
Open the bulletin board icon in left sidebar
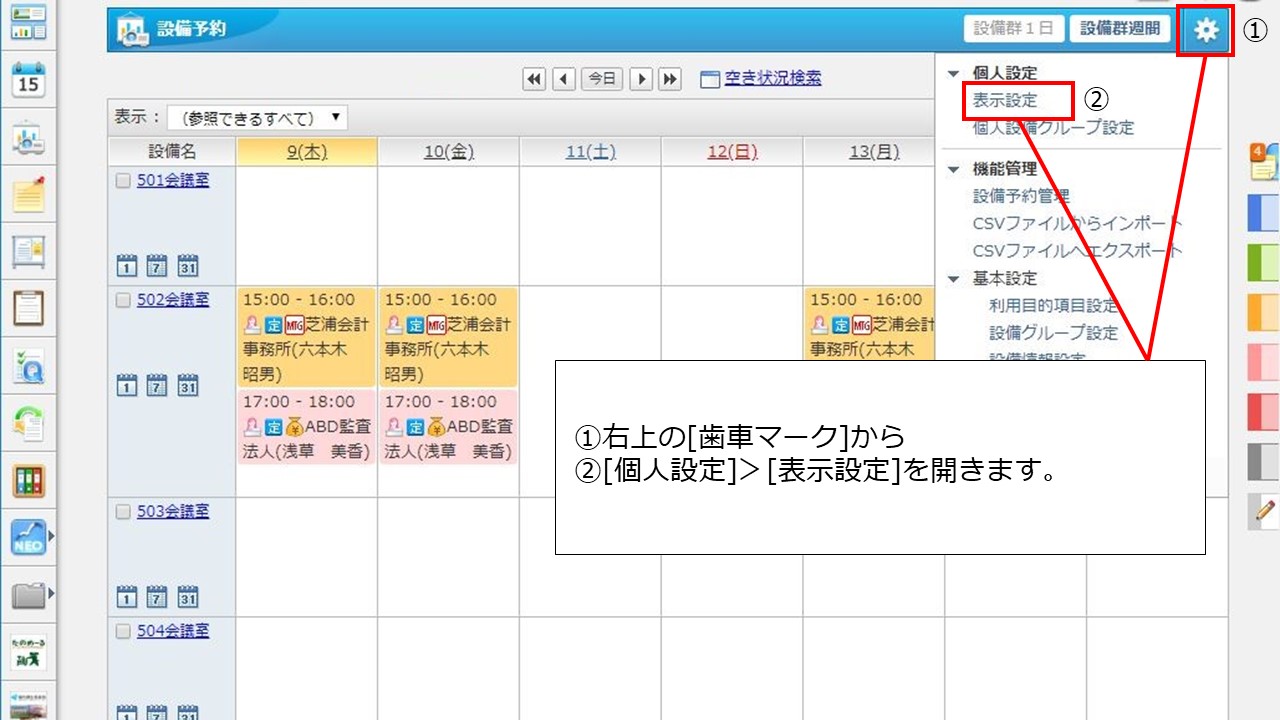point(28,252)
